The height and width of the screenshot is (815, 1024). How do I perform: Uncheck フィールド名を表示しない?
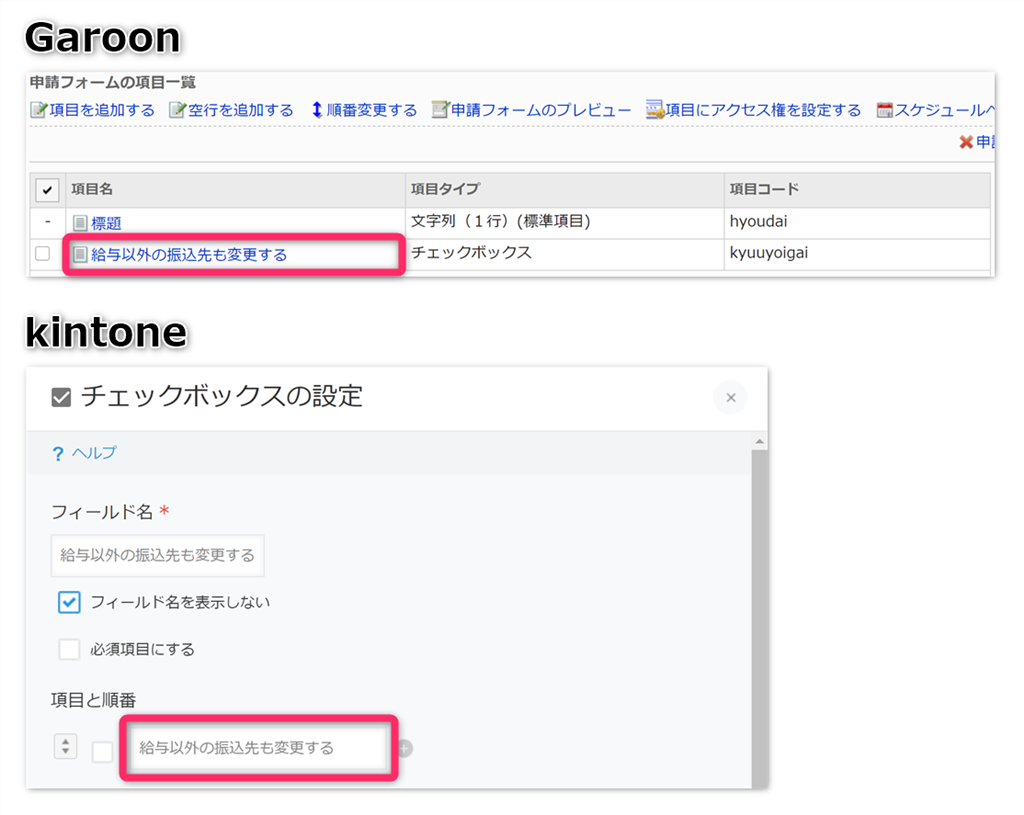pos(69,602)
